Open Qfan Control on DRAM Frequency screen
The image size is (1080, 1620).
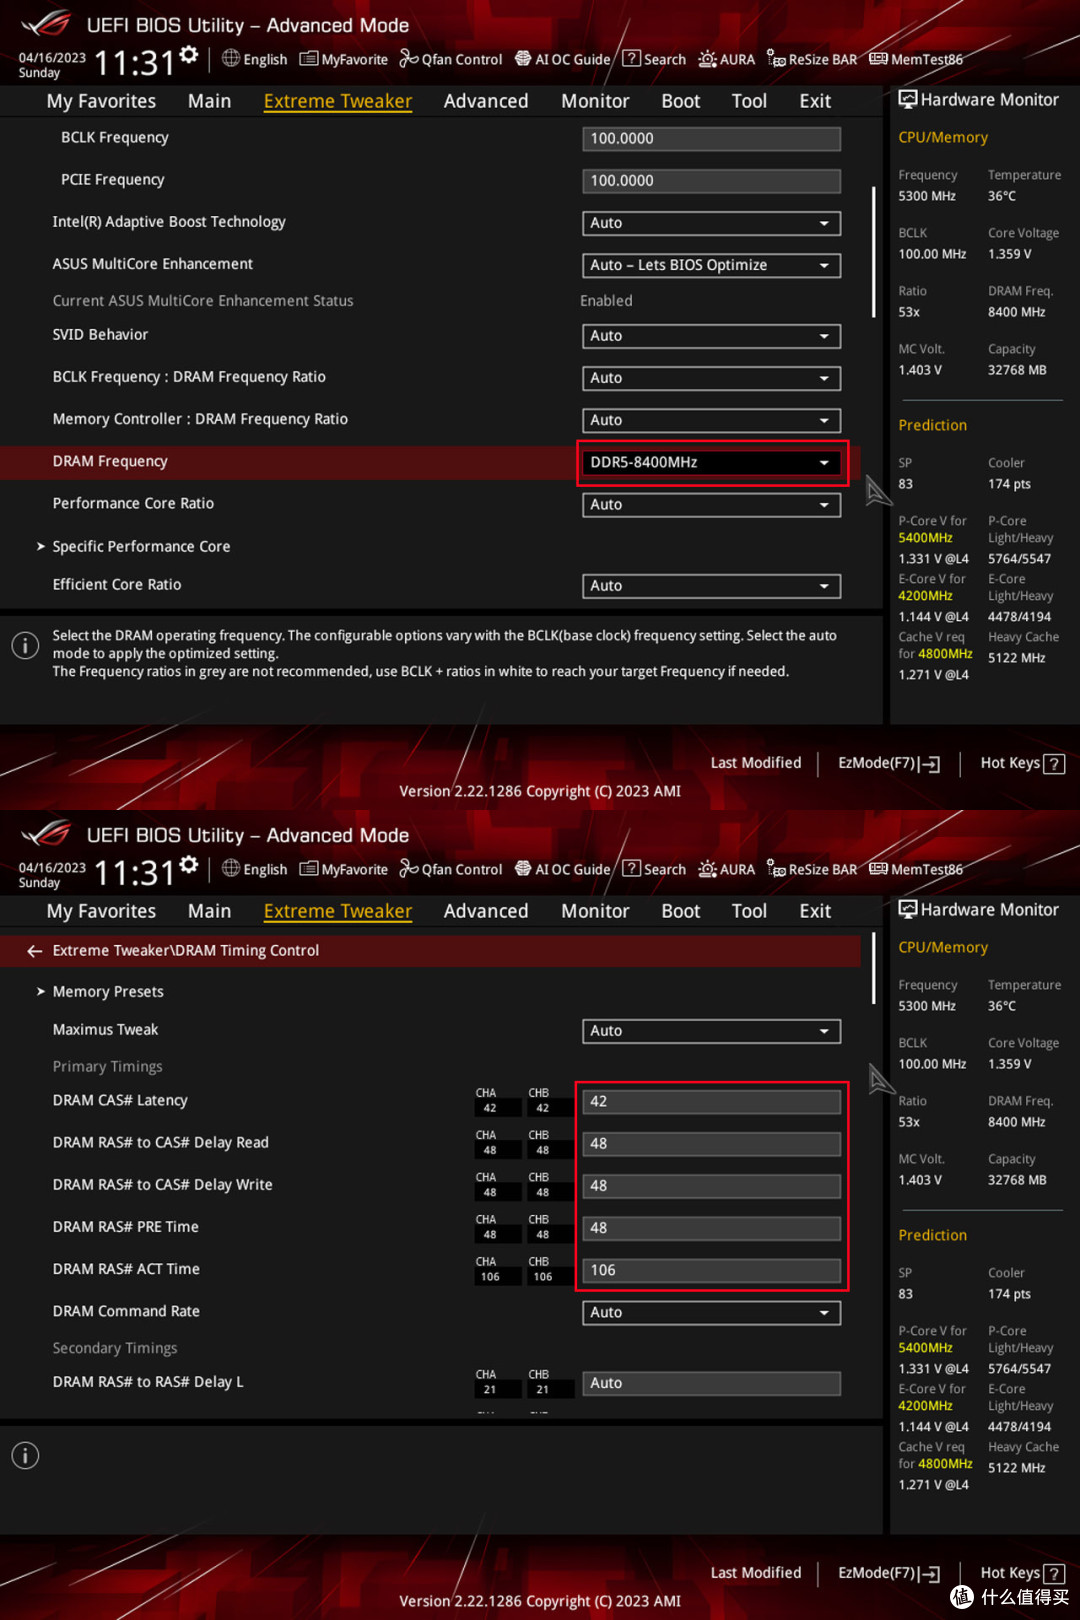[450, 59]
